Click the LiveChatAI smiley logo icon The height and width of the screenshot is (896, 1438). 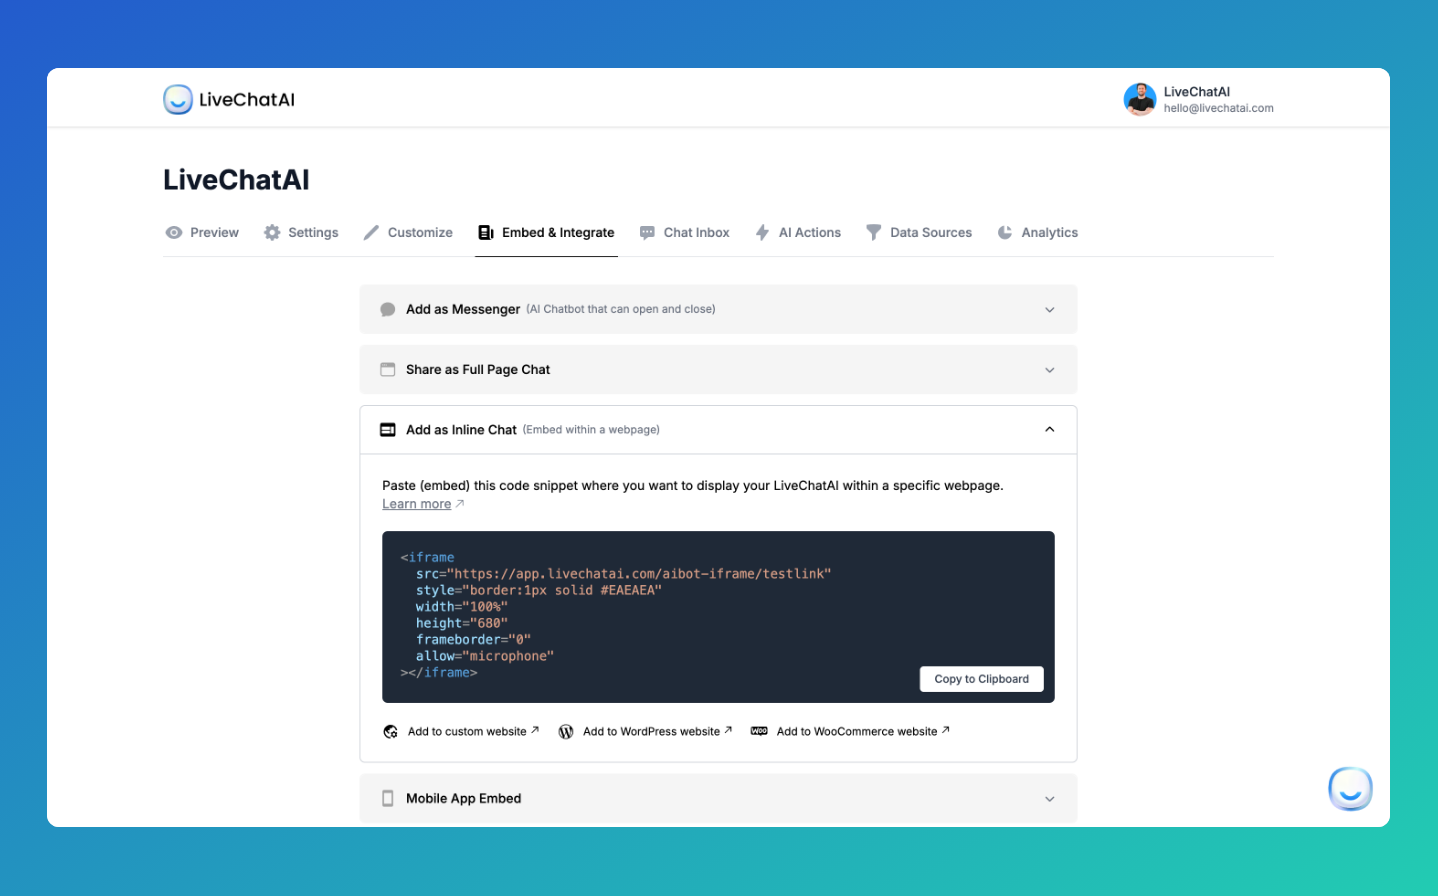[178, 99]
